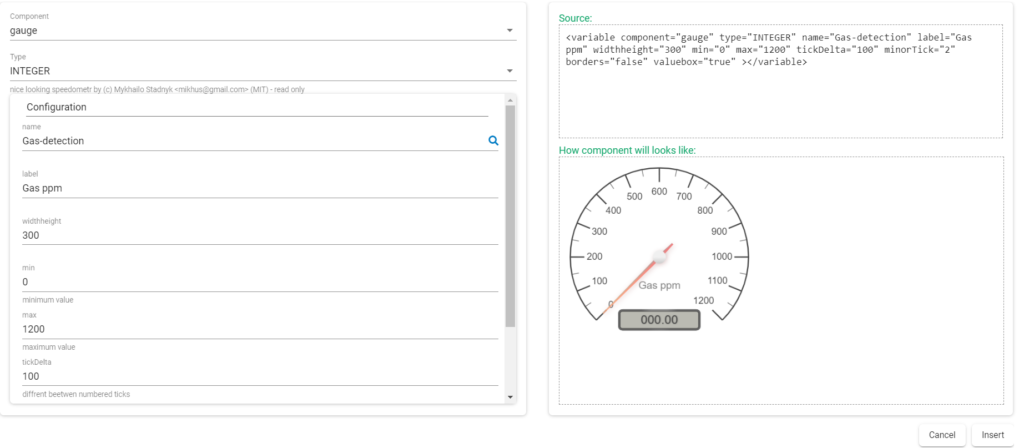1024x448 pixels.
Task: Click the label input with Gas ppm
Action: 258,188
